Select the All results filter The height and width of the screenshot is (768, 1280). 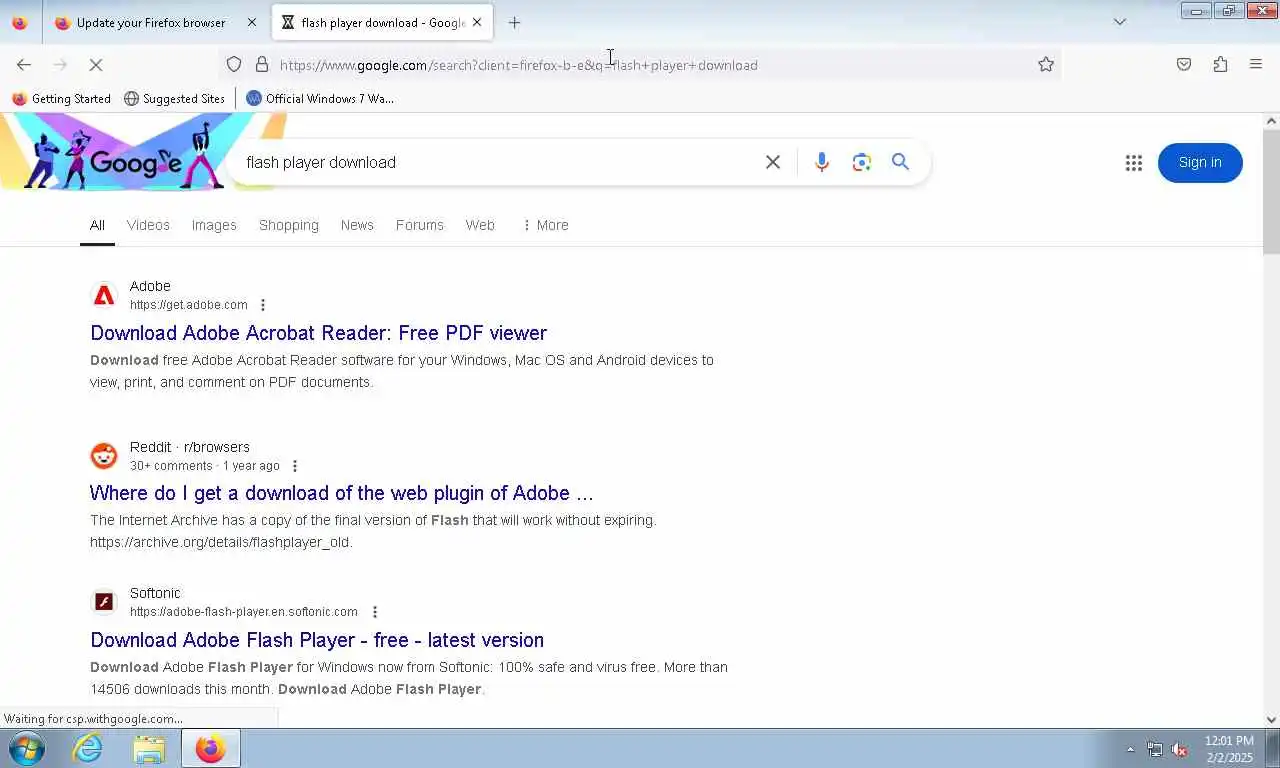(x=97, y=225)
